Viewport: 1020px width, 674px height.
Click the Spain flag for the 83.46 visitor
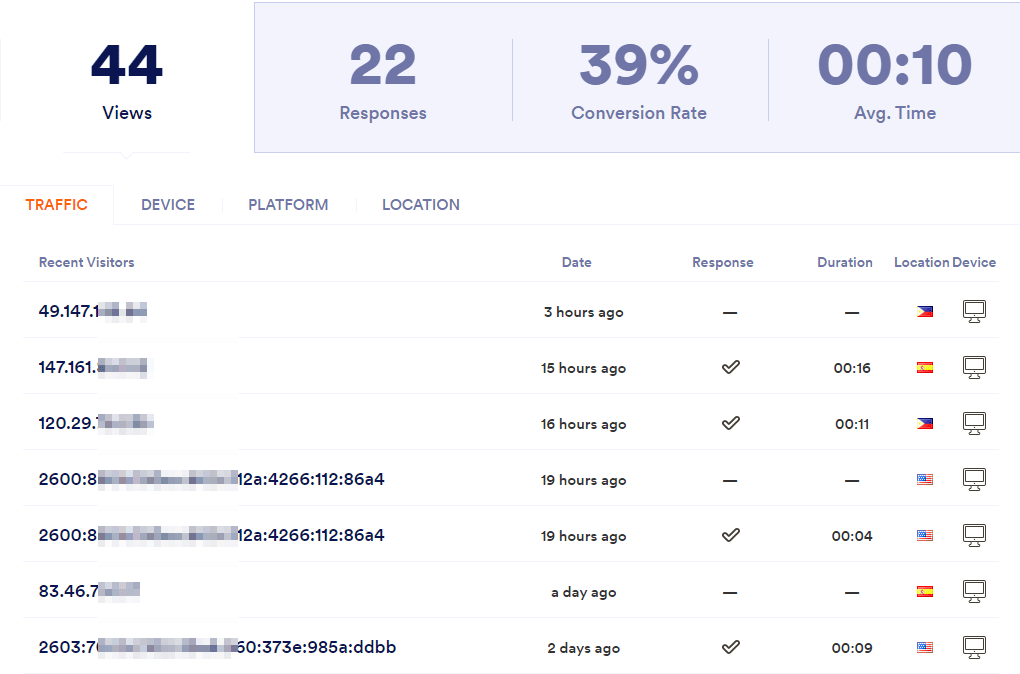(924, 591)
